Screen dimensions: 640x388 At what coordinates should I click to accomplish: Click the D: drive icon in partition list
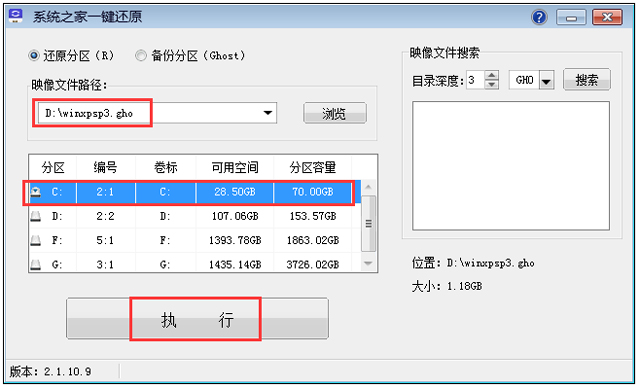tap(36, 216)
